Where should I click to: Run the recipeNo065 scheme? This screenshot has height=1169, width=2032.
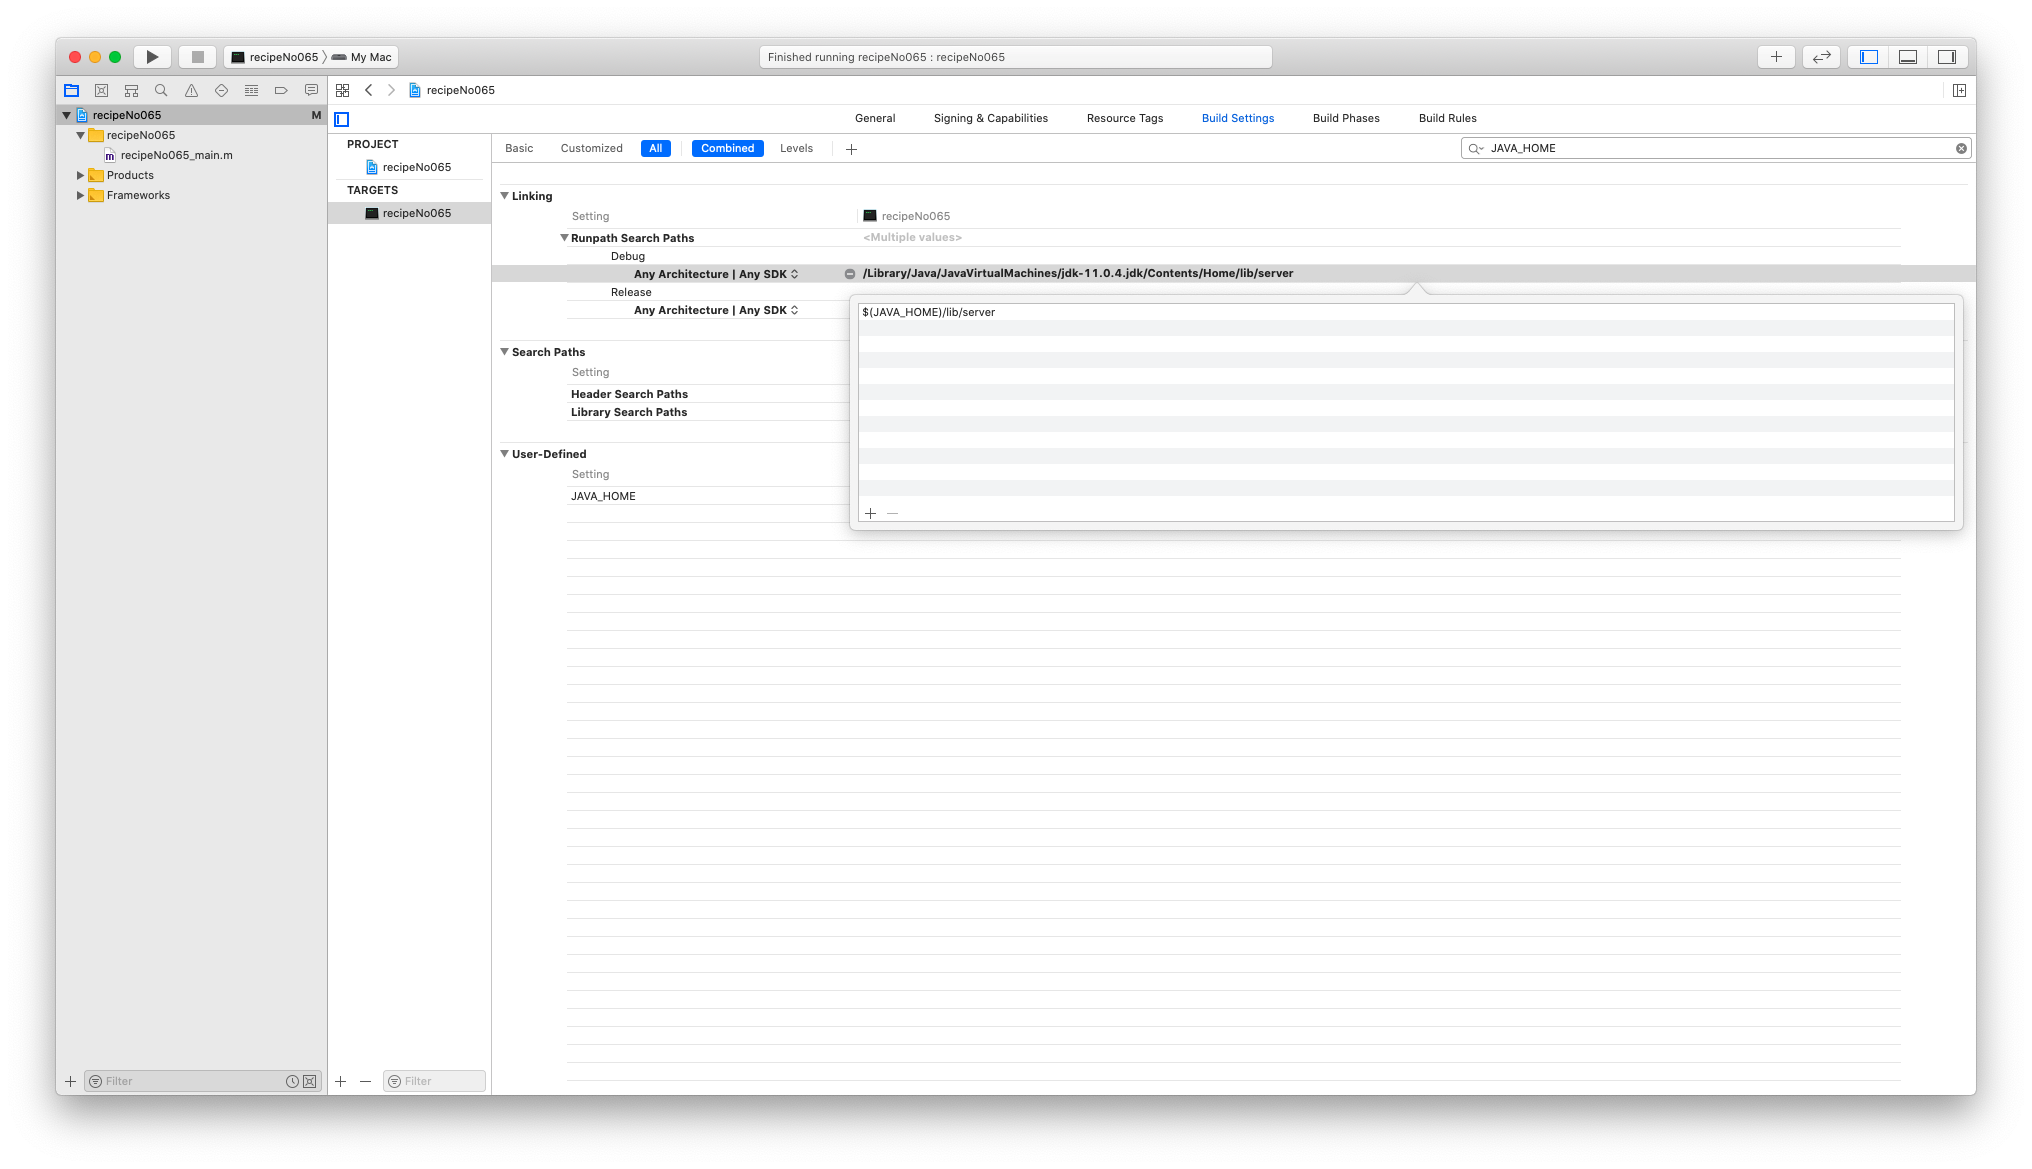pos(152,57)
